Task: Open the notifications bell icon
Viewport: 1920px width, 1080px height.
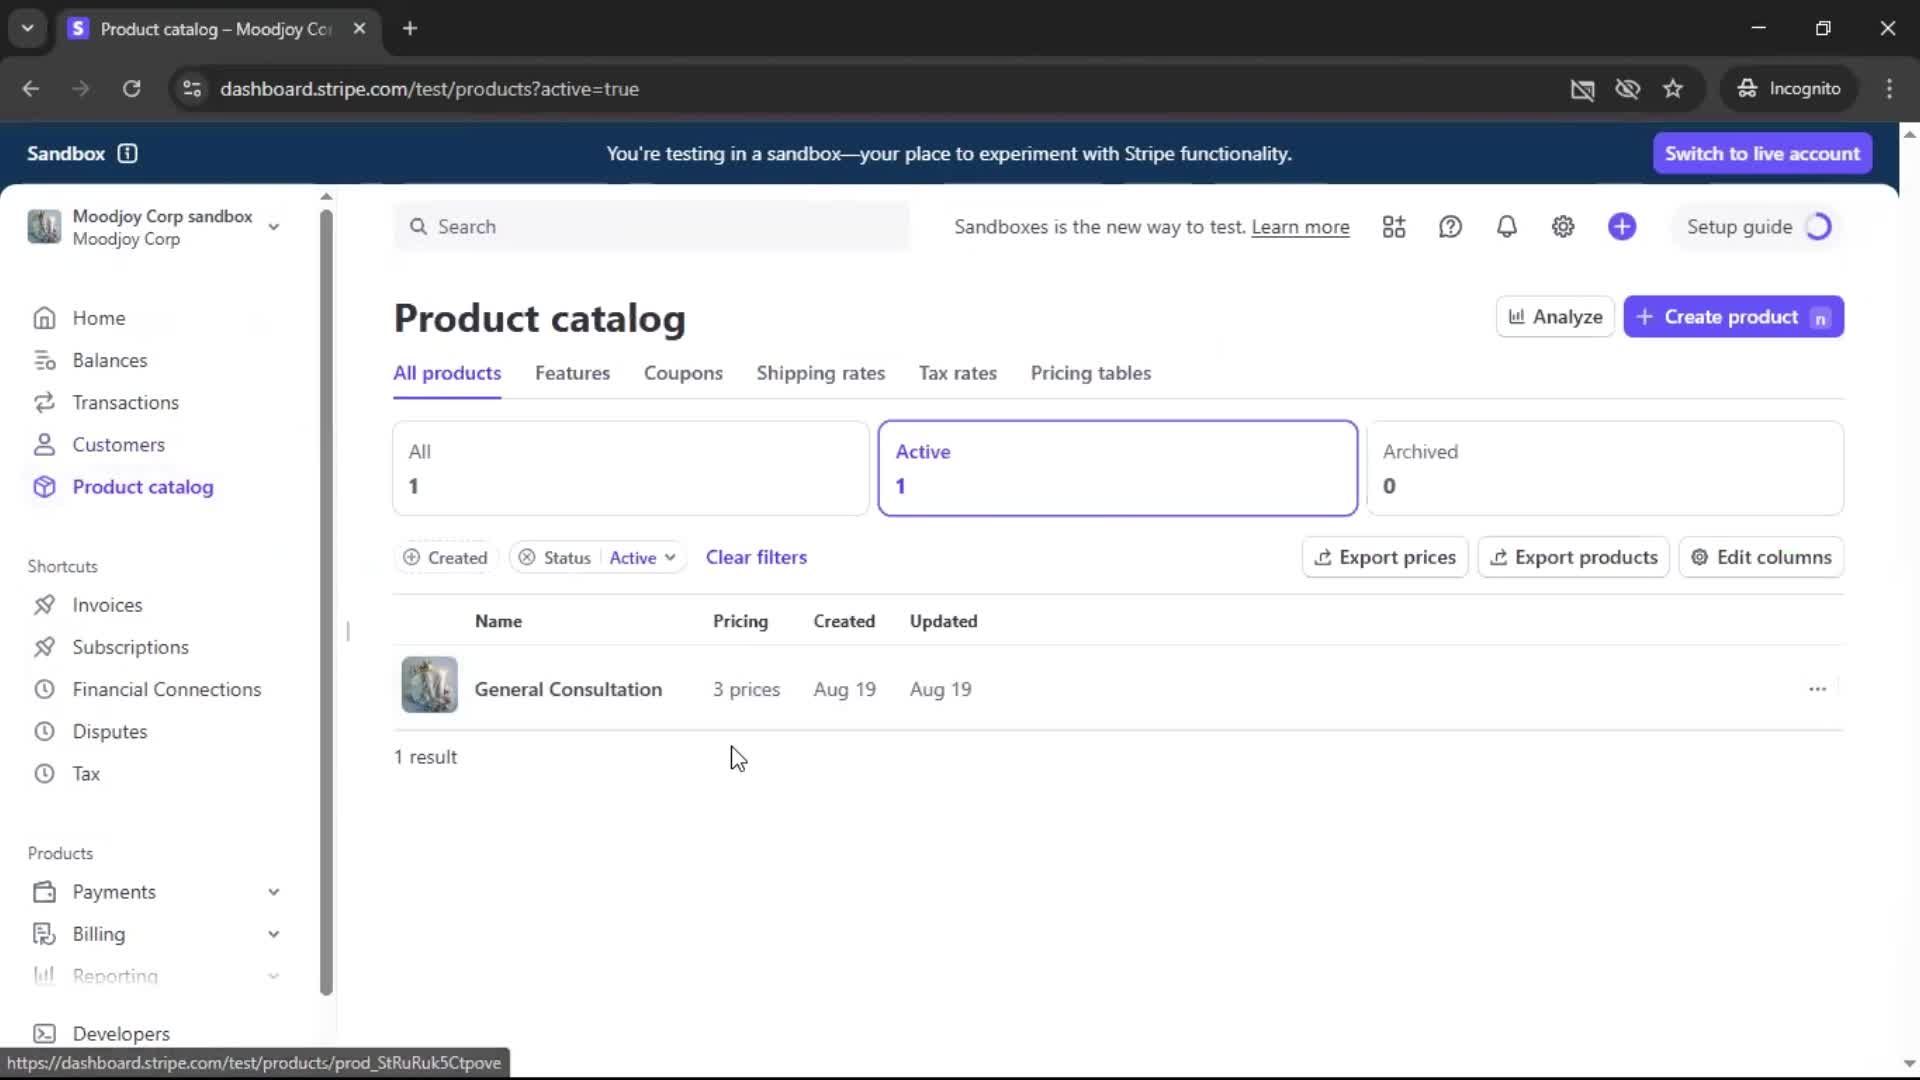Action: tap(1506, 227)
